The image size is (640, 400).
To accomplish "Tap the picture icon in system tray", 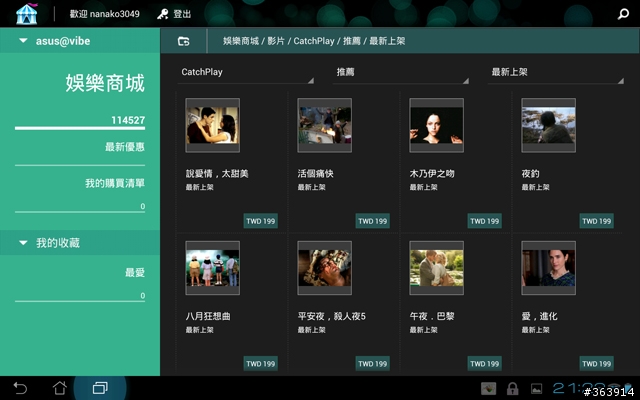I will click(x=536, y=389).
